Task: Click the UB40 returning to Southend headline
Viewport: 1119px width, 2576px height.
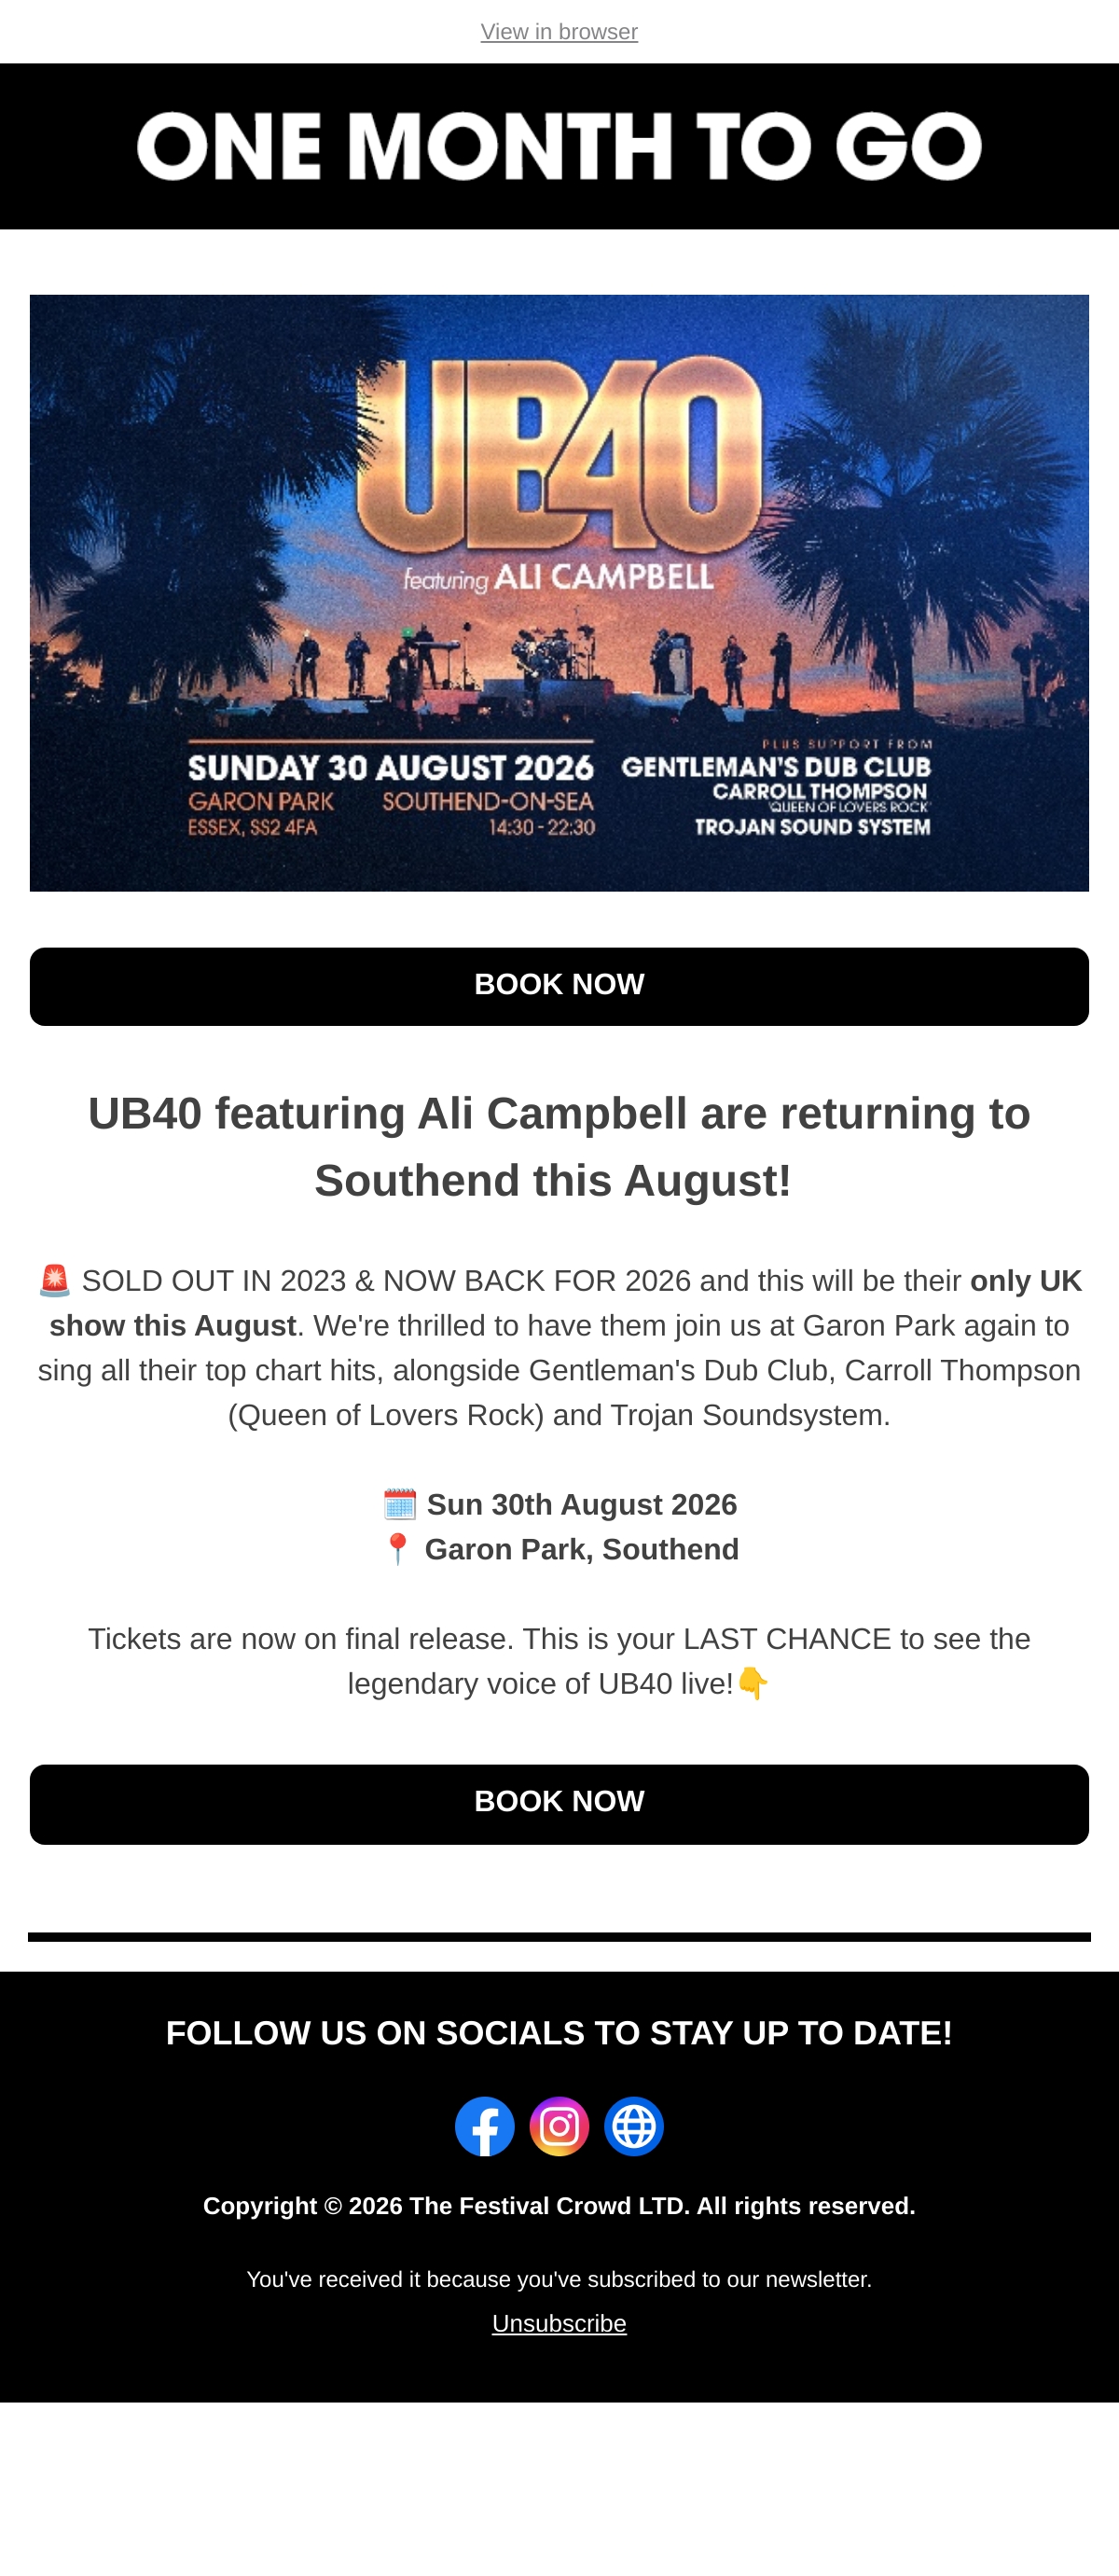Action: (x=559, y=1147)
